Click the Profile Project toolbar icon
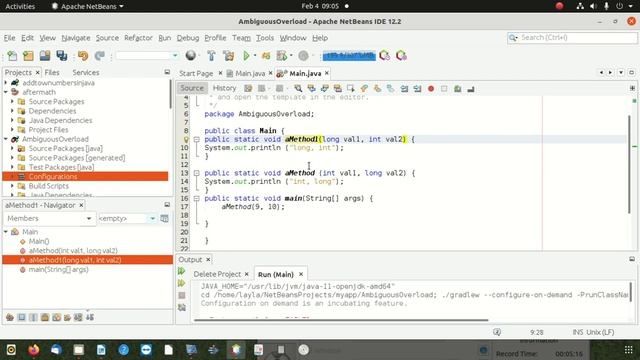Viewport: 640px width, 360px height. coord(282,56)
